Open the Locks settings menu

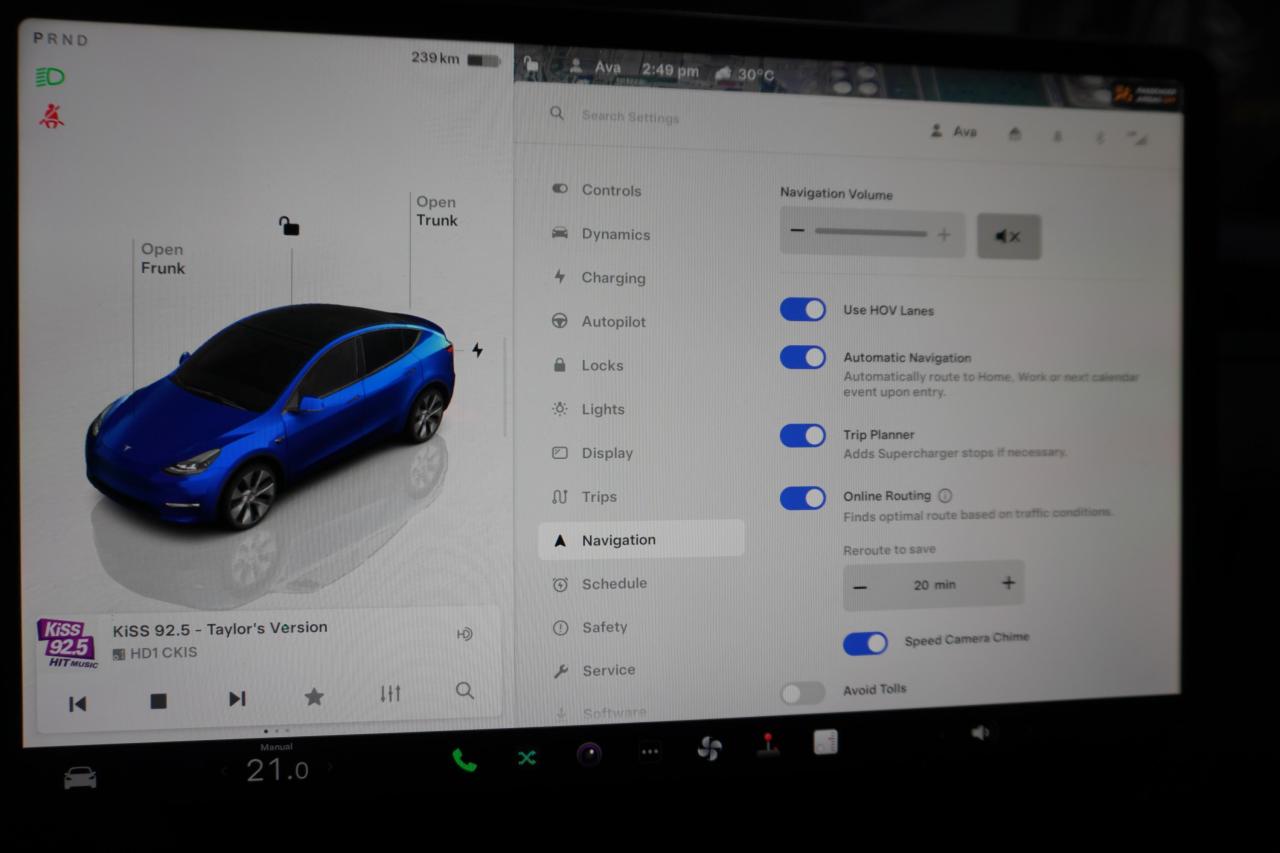[x=588, y=365]
